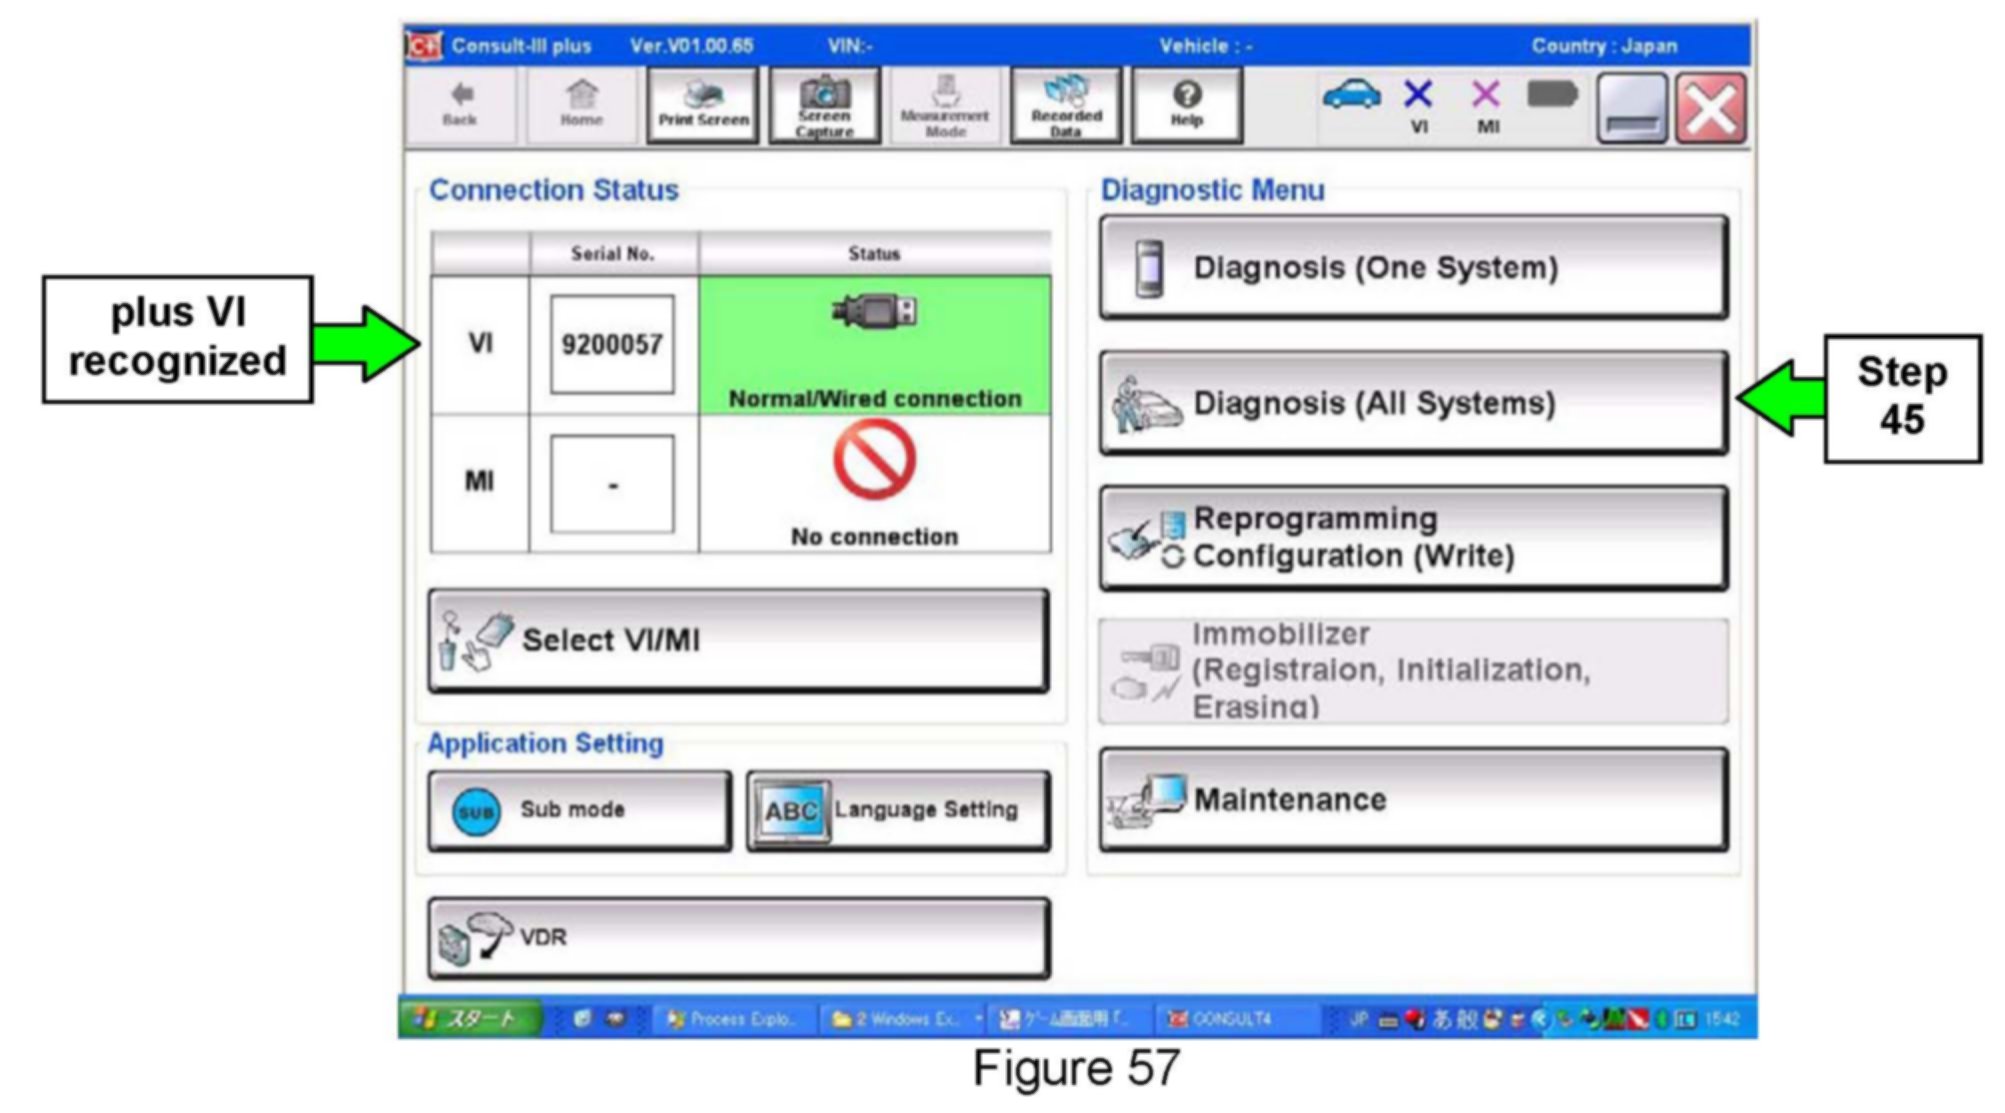Open the Maintenance menu

(x=1413, y=800)
